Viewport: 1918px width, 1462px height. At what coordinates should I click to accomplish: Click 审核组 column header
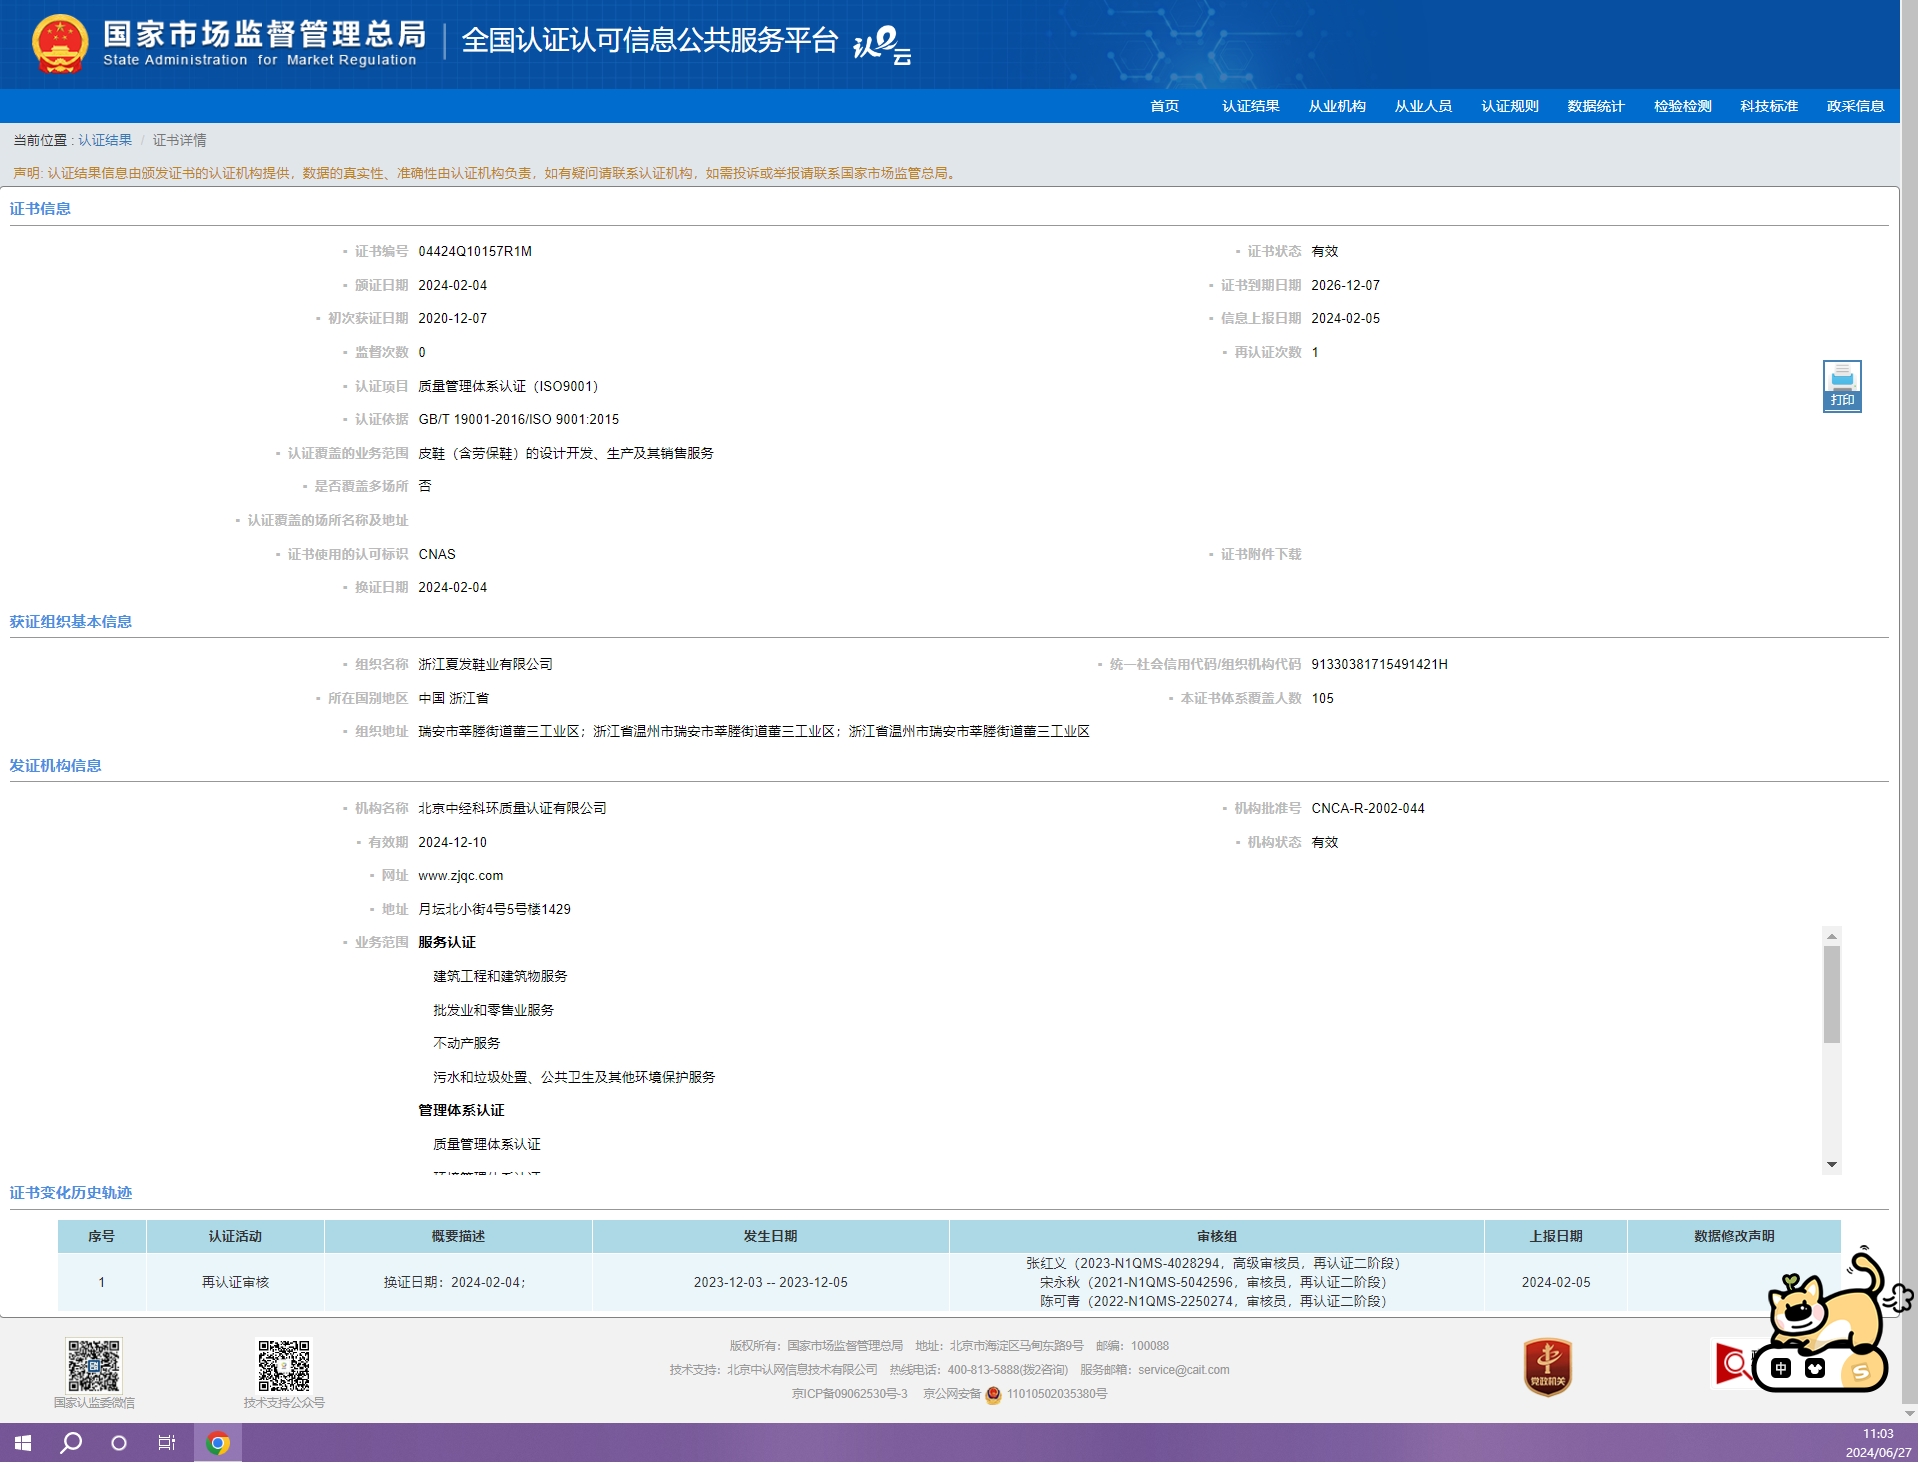click(x=1216, y=1236)
